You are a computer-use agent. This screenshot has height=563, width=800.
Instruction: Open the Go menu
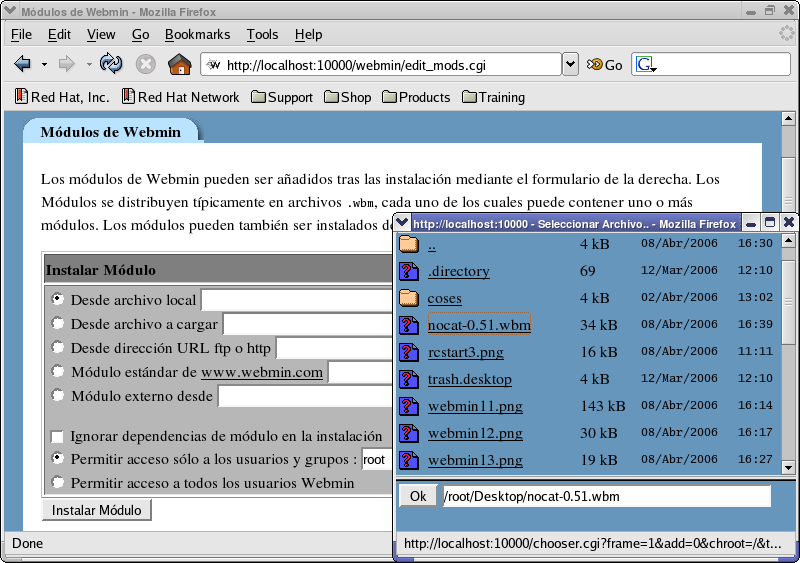point(140,34)
